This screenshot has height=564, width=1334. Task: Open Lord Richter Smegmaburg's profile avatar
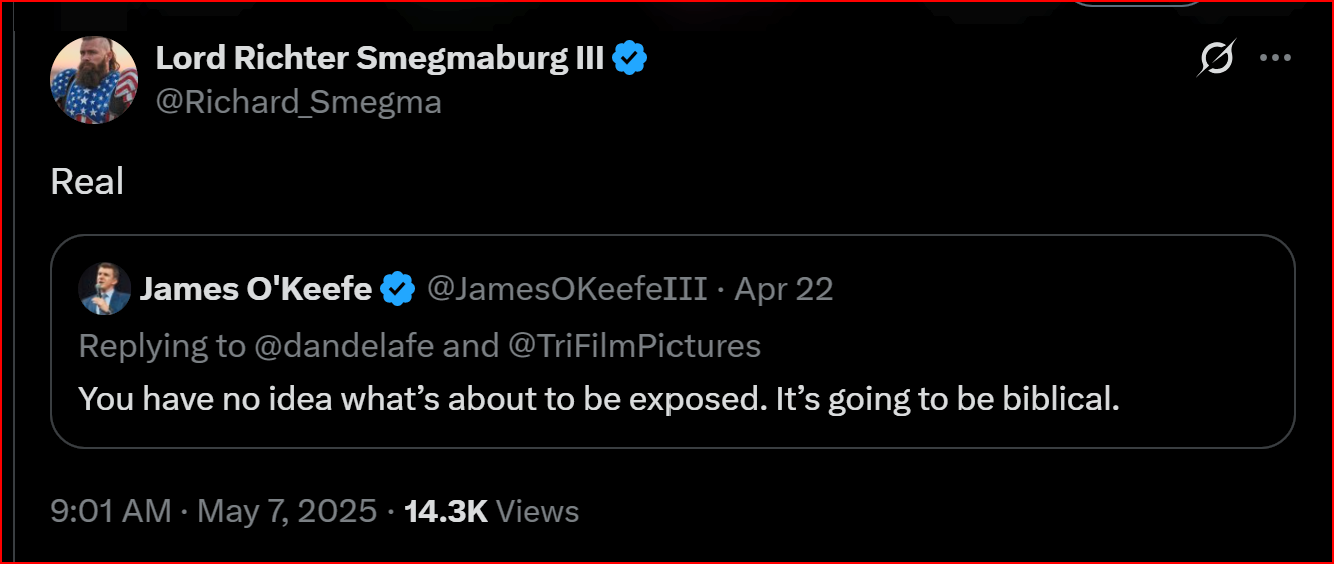[94, 80]
